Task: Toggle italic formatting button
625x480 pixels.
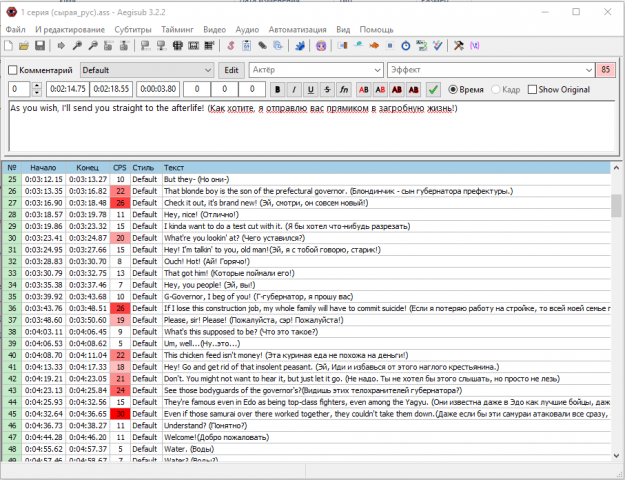Action: click(x=294, y=90)
